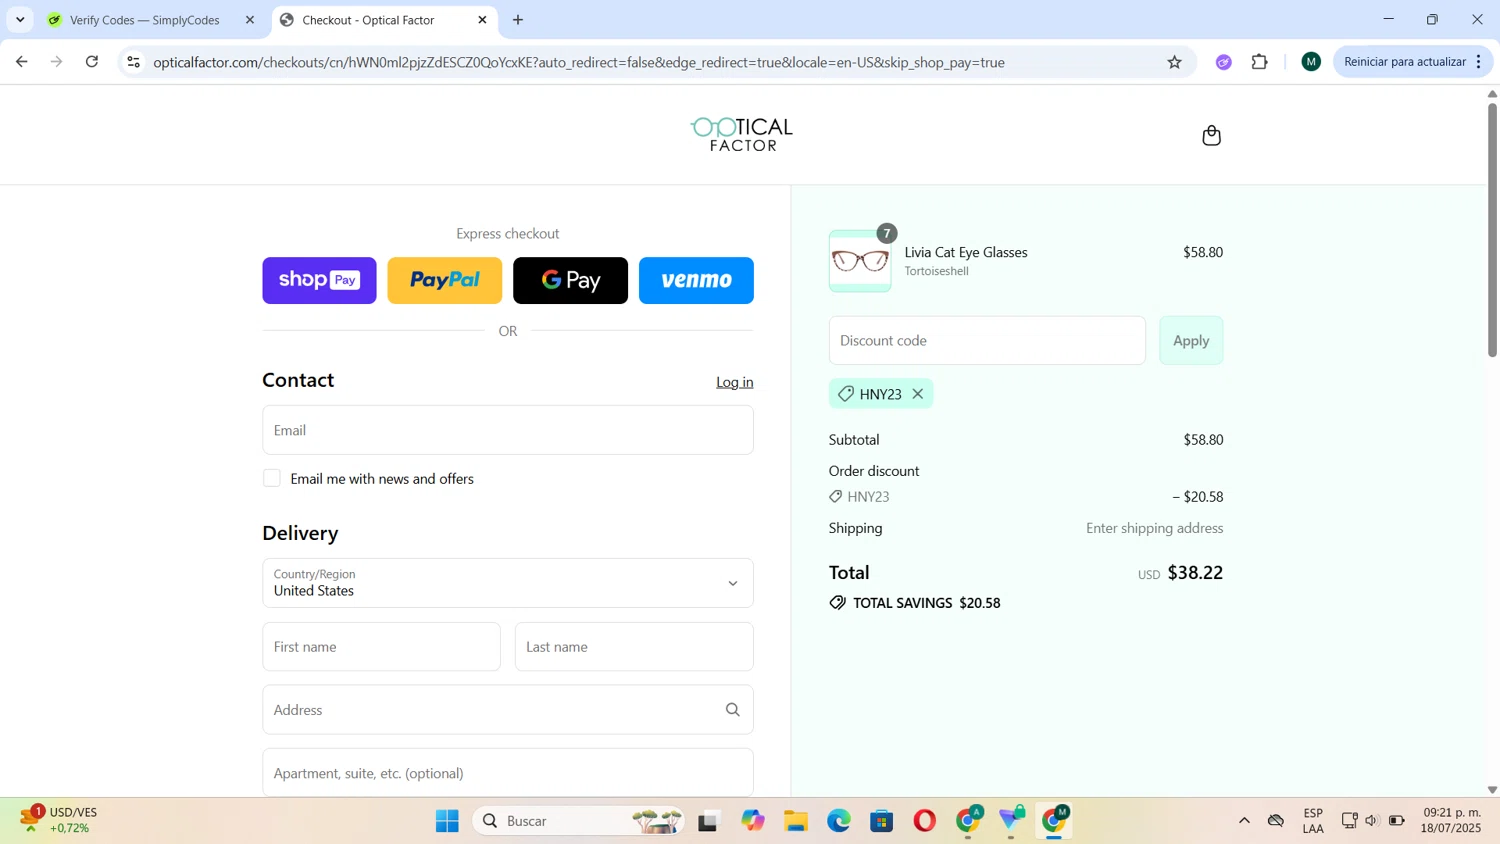Open the tab search dropdown arrow
Screen dimensions: 1500x844
[x=20, y=20]
